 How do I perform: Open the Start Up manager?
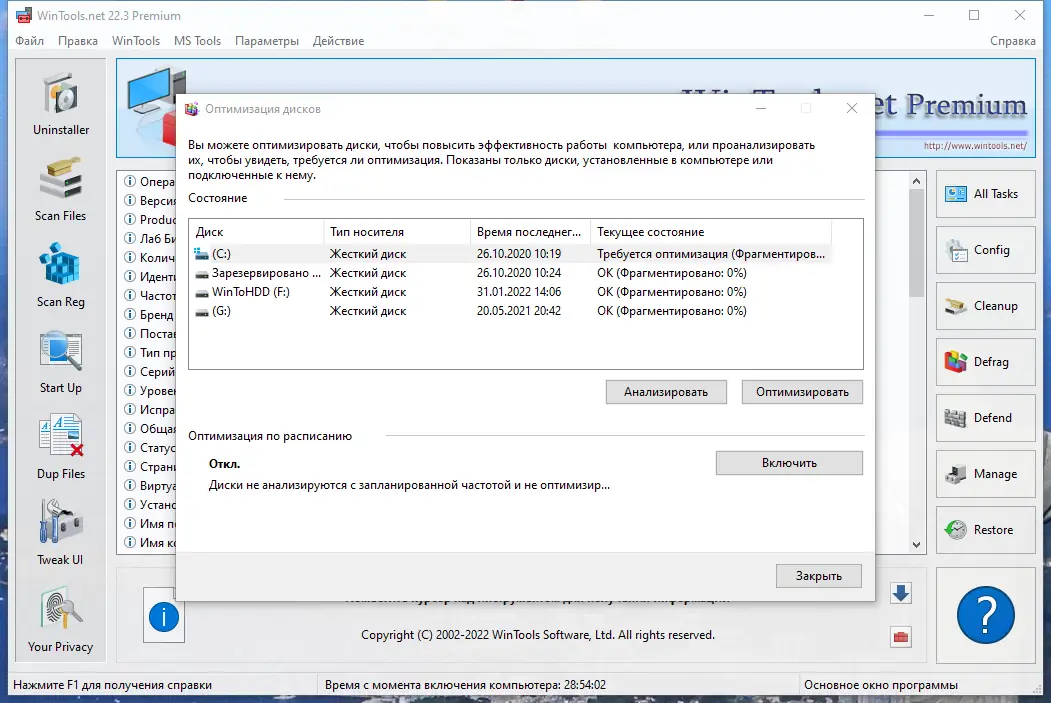tap(60, 362)
